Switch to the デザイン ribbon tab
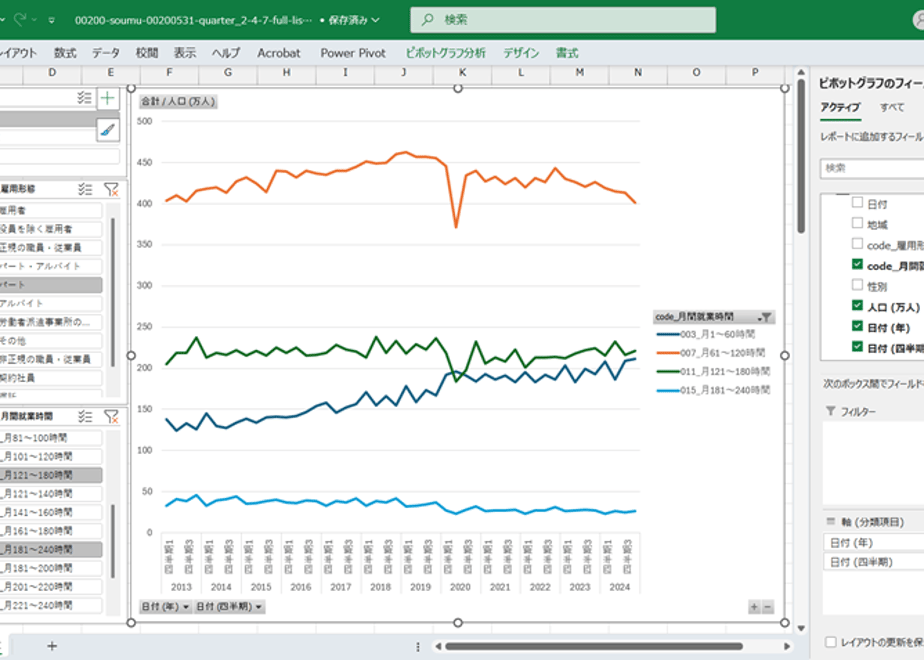This screenshot has width=924, height=660. pyautogui.click(x=521, y=53)
